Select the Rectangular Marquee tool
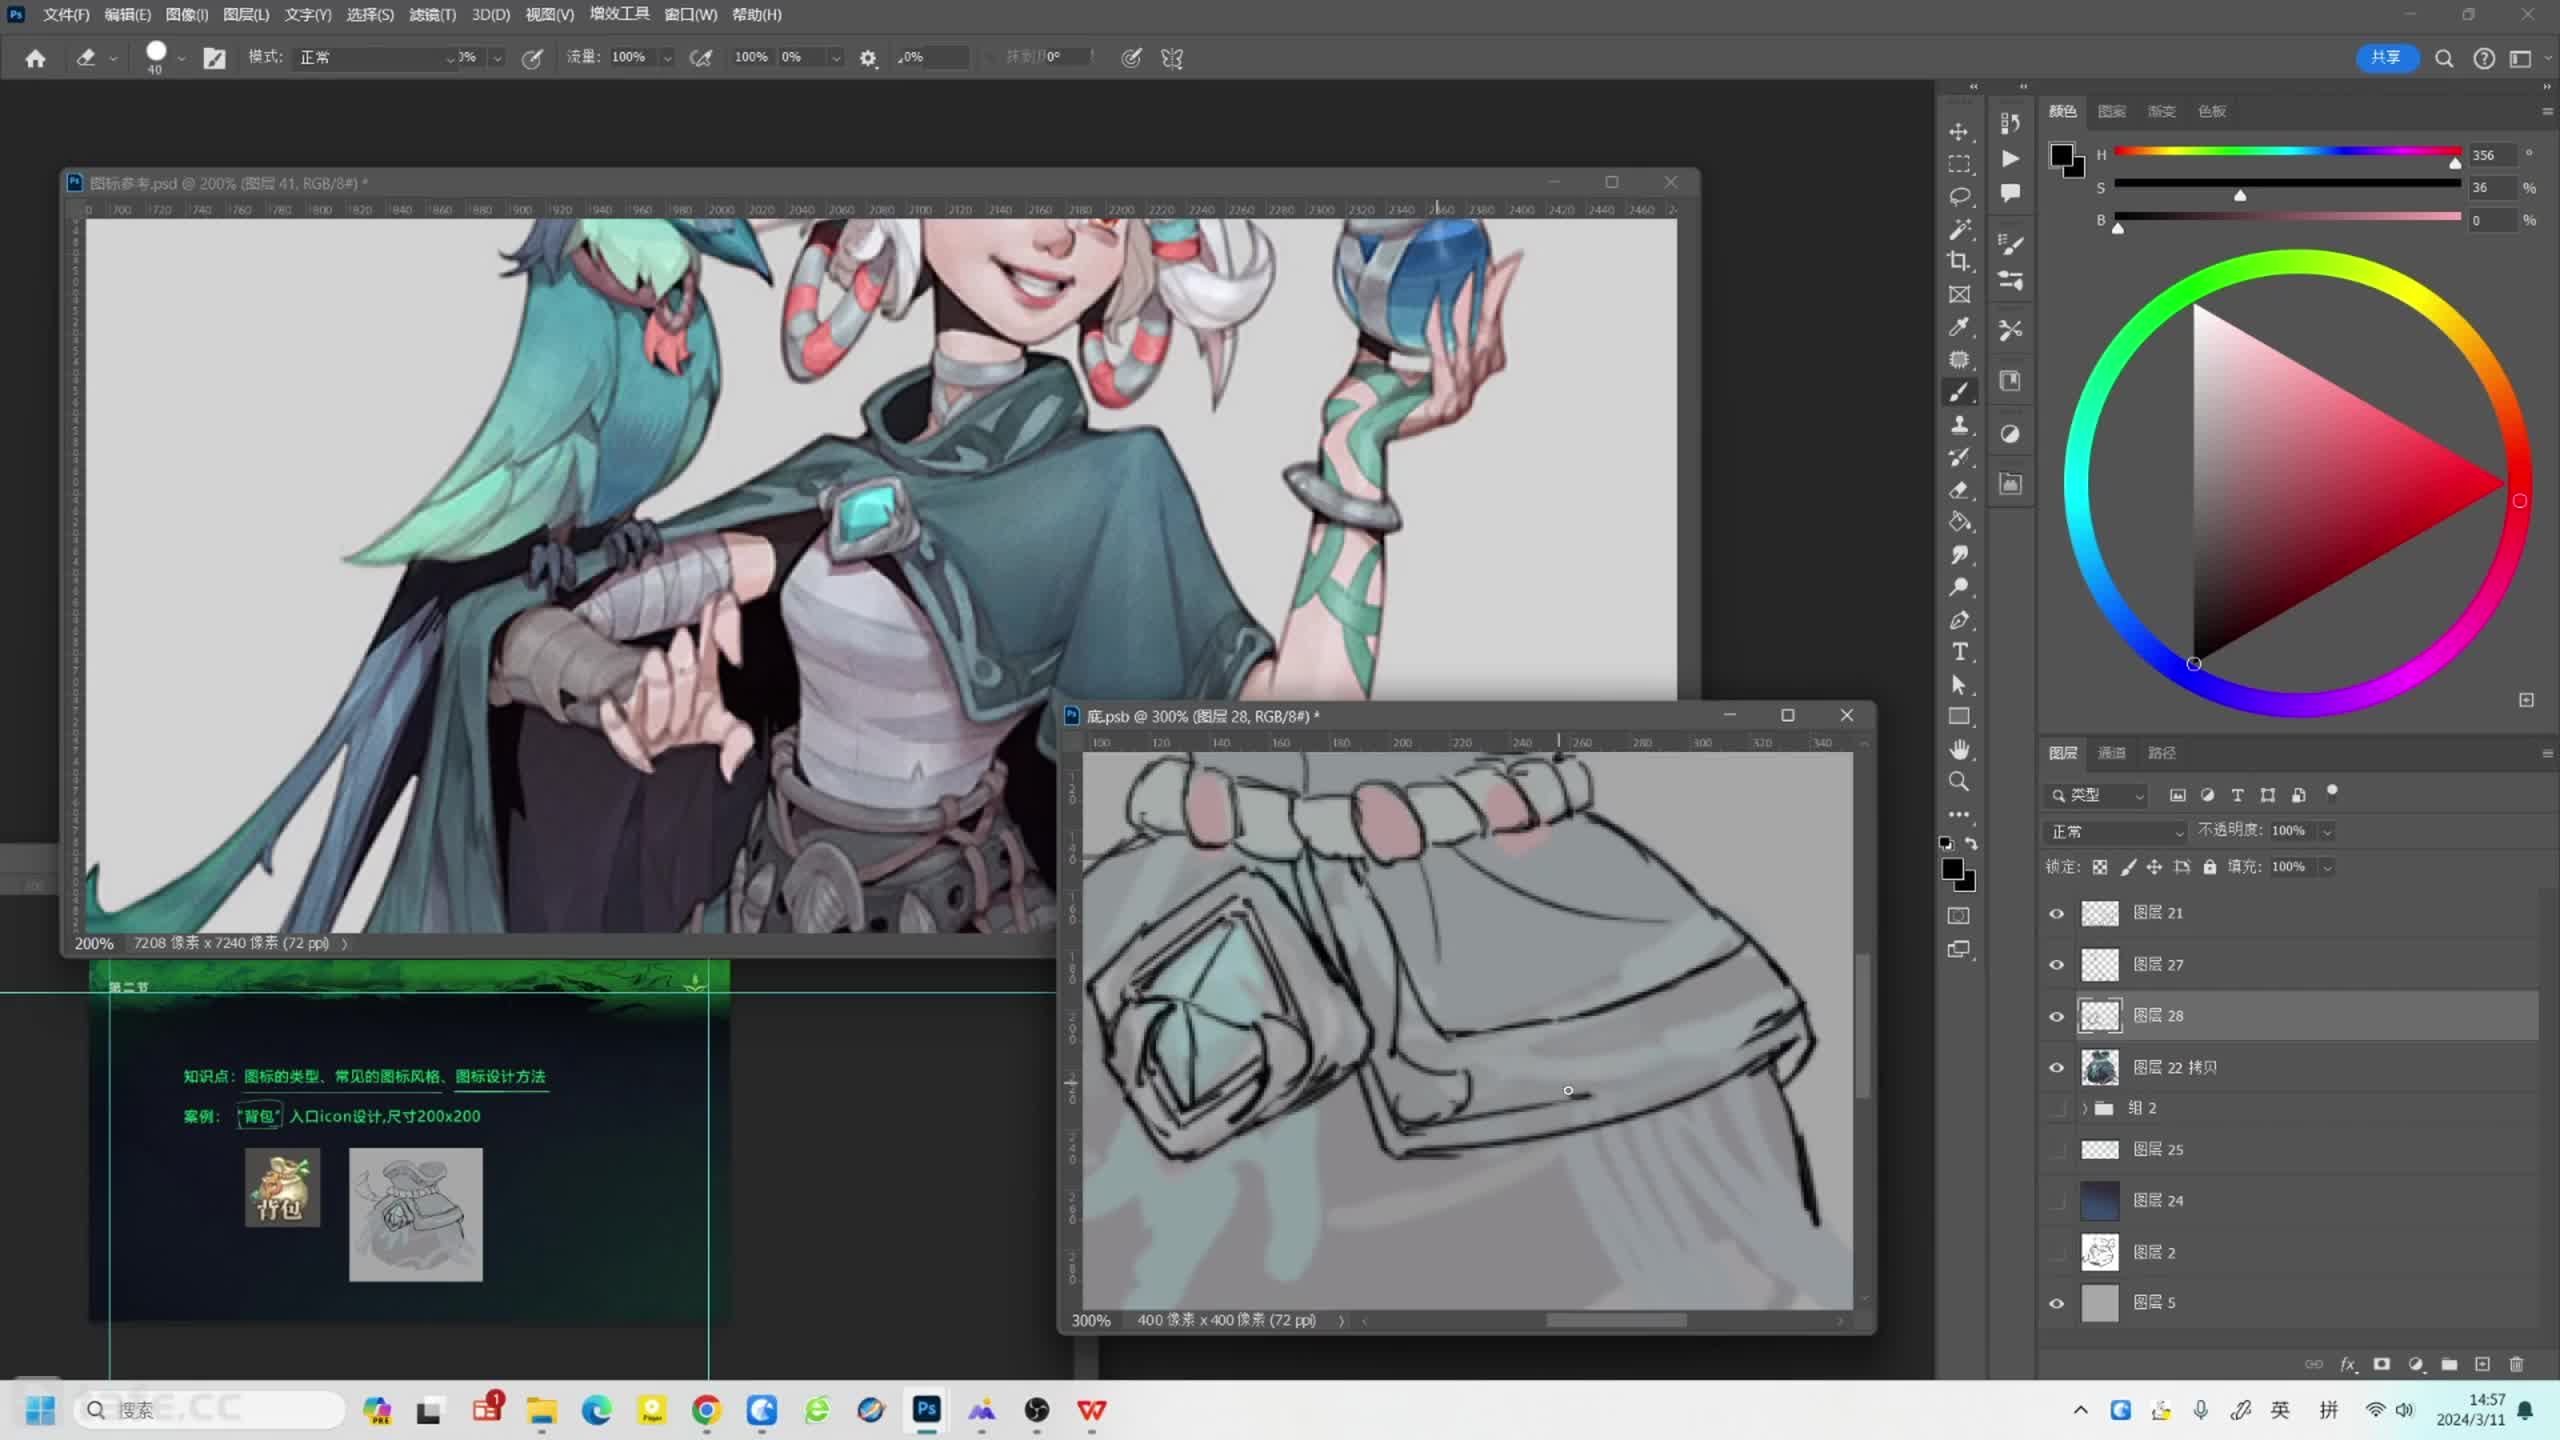2560x1440 pixels. pyautogui.click(x=1959, y=164)
